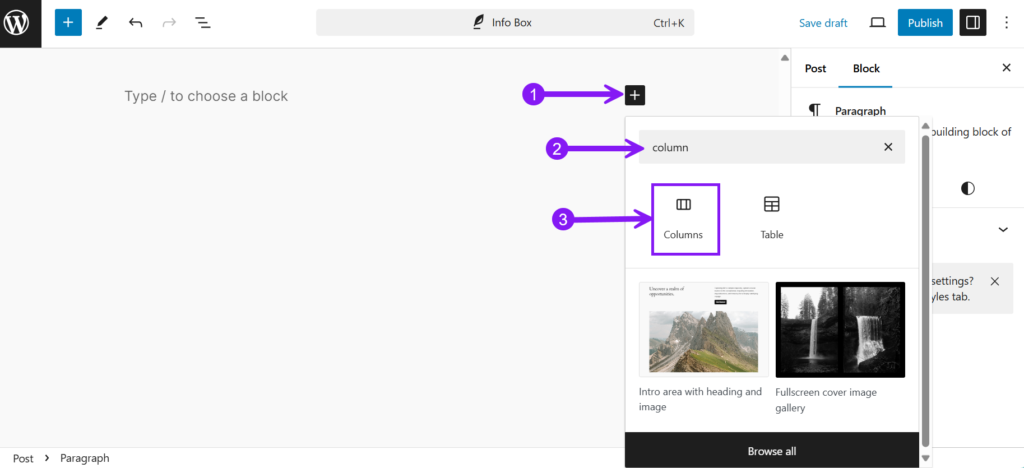
Task: Select the Tools pencil icon
Action: (x=101, y=23)
